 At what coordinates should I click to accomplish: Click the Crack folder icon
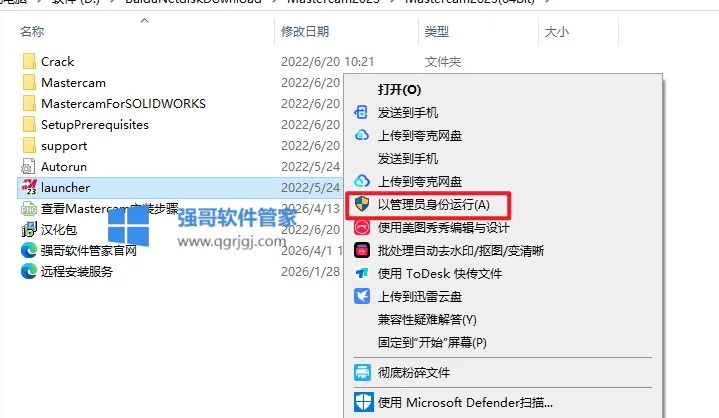coord(29,61)
